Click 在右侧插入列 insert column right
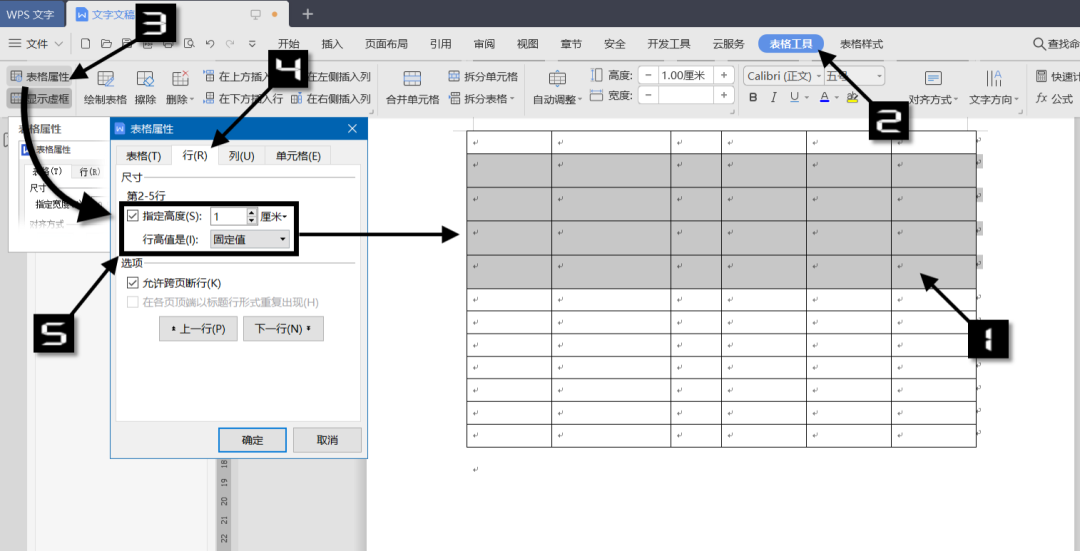The height and width of the screenshot is (551, 1080). 331,98
